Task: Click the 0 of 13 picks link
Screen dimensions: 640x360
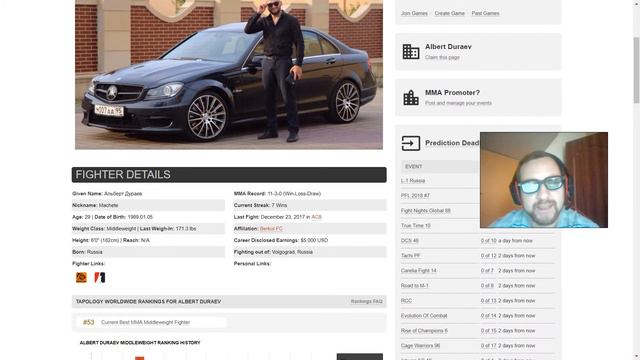Action: point(489,301)
